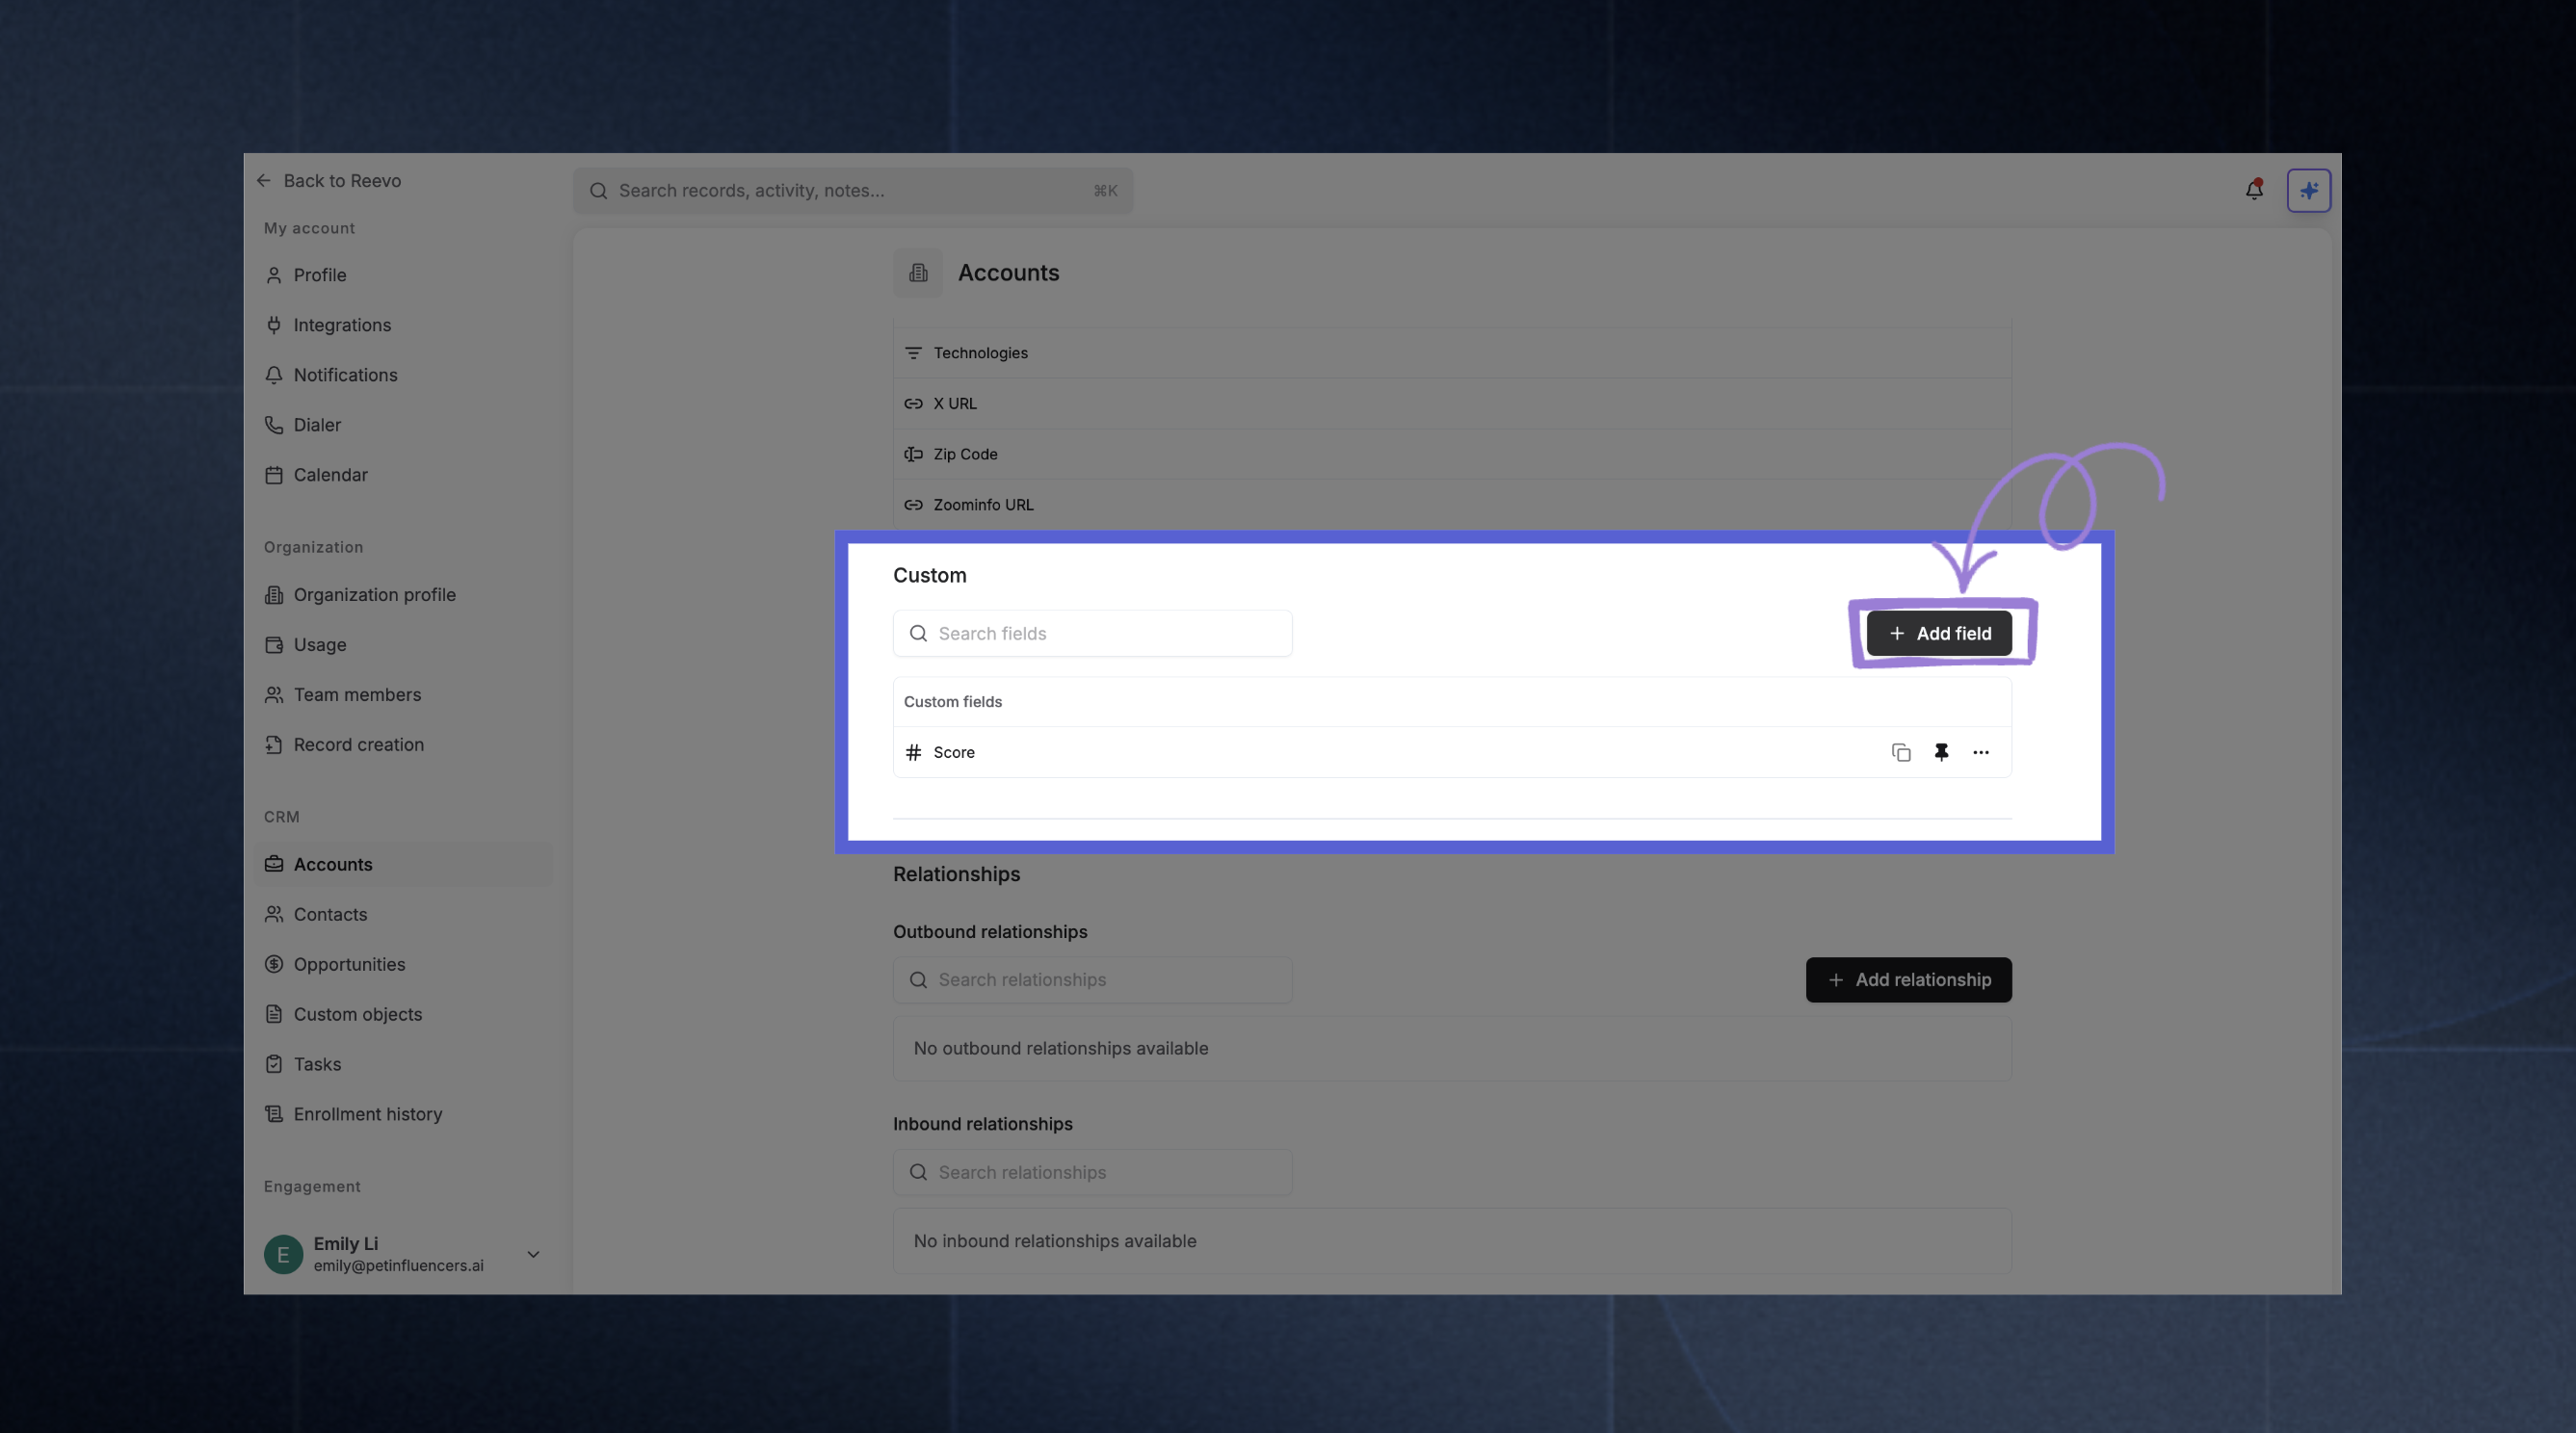Click the Search fields input box
Viewport: 2576px width, 1433px height.
tap(1091, 632)
